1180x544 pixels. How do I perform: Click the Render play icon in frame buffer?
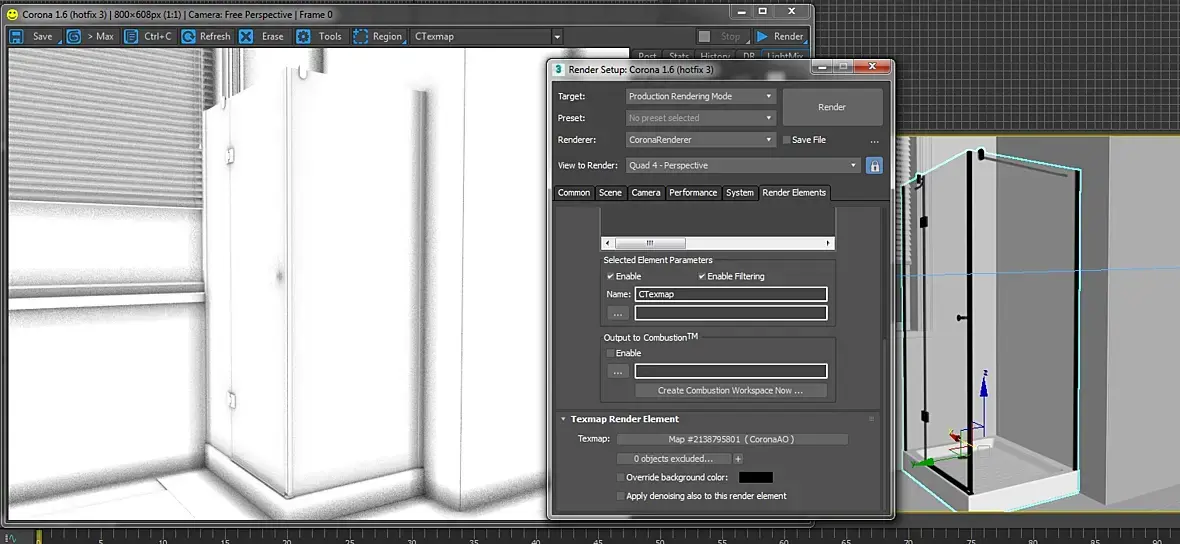(762, 36)
